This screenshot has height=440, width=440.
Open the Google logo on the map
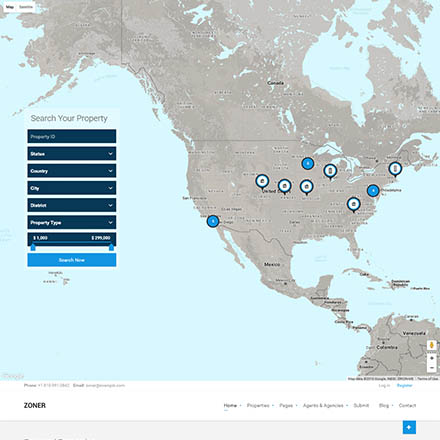coord(13,376)
